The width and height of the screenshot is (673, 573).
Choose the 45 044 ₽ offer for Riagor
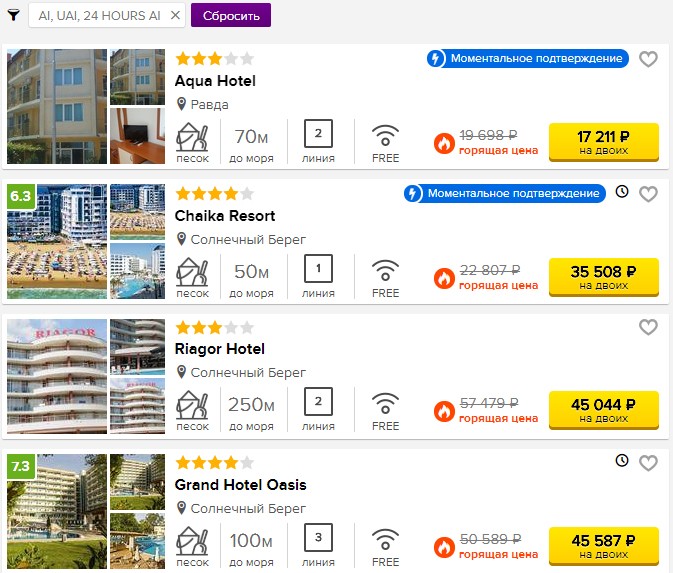pyautogui.click(x=603, y=410)
